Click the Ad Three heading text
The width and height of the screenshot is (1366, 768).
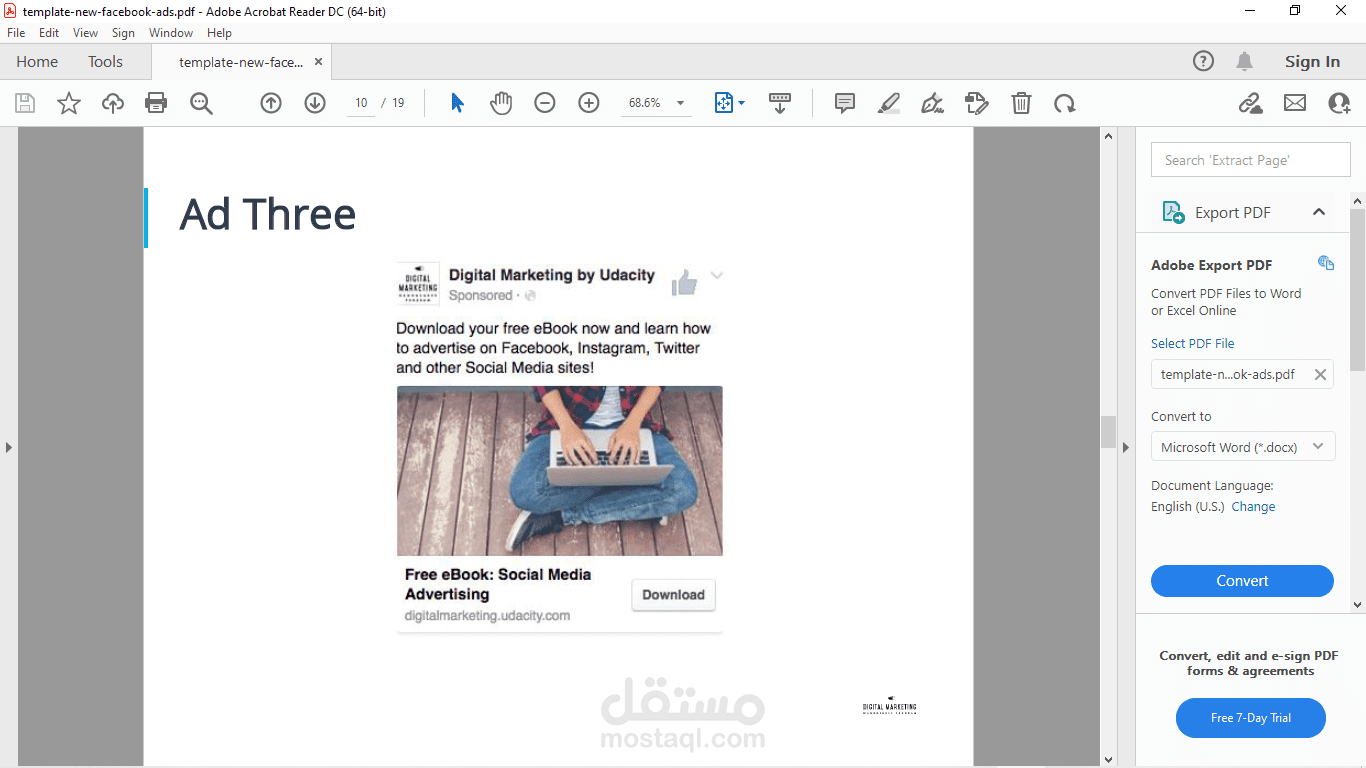(x=268, y=214)
